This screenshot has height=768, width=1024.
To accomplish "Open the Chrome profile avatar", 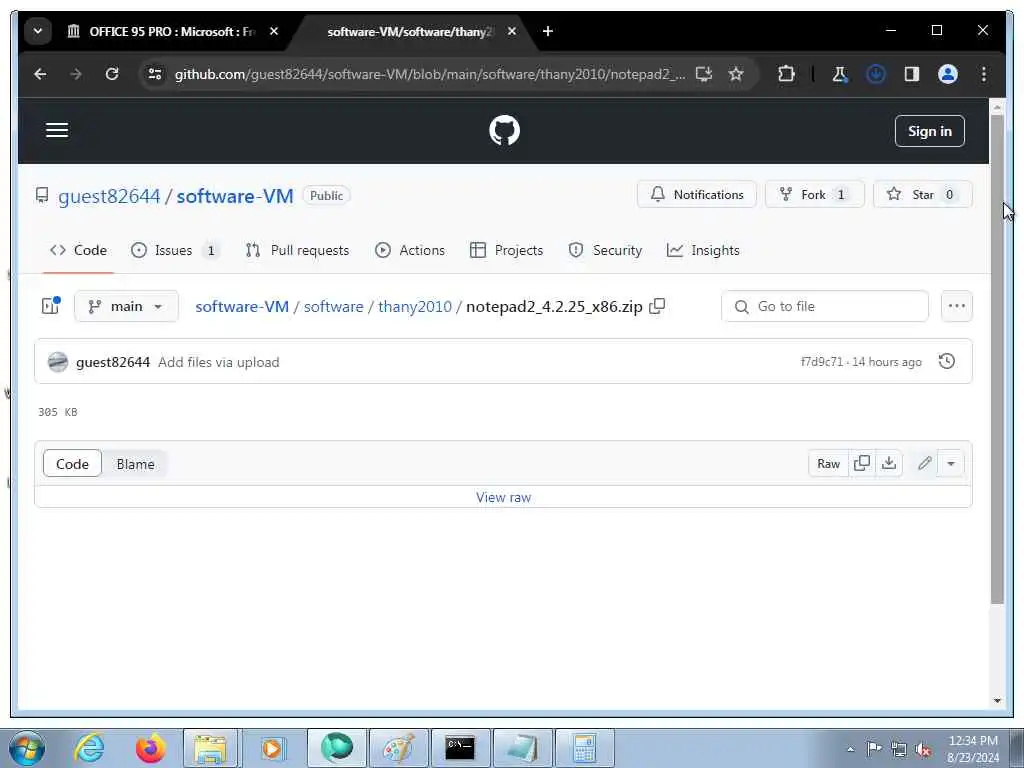I will pyautogui.click(x=948, y=74).
